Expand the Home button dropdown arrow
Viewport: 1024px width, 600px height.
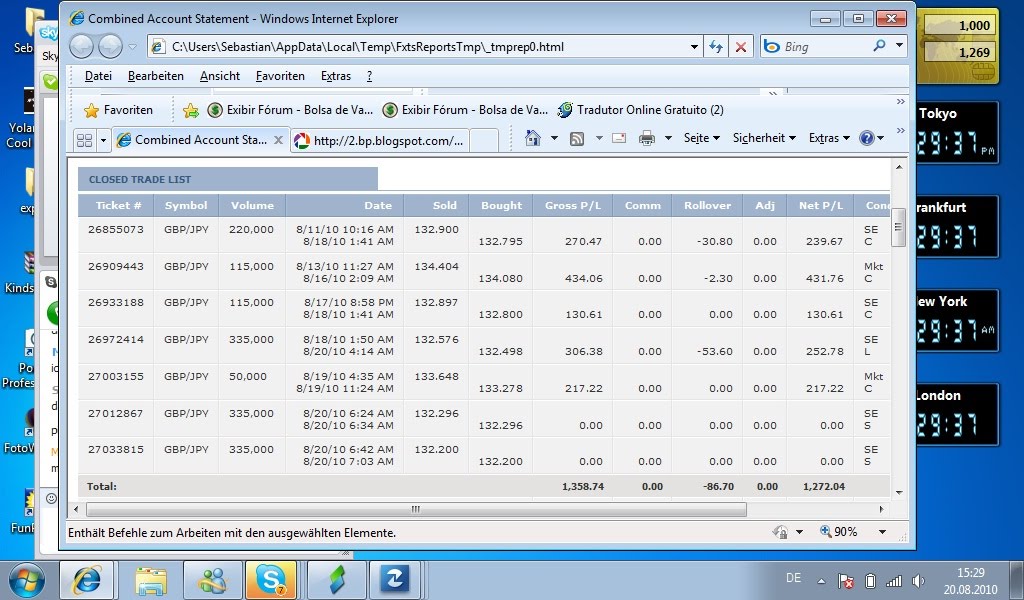(x=554, y=138)
